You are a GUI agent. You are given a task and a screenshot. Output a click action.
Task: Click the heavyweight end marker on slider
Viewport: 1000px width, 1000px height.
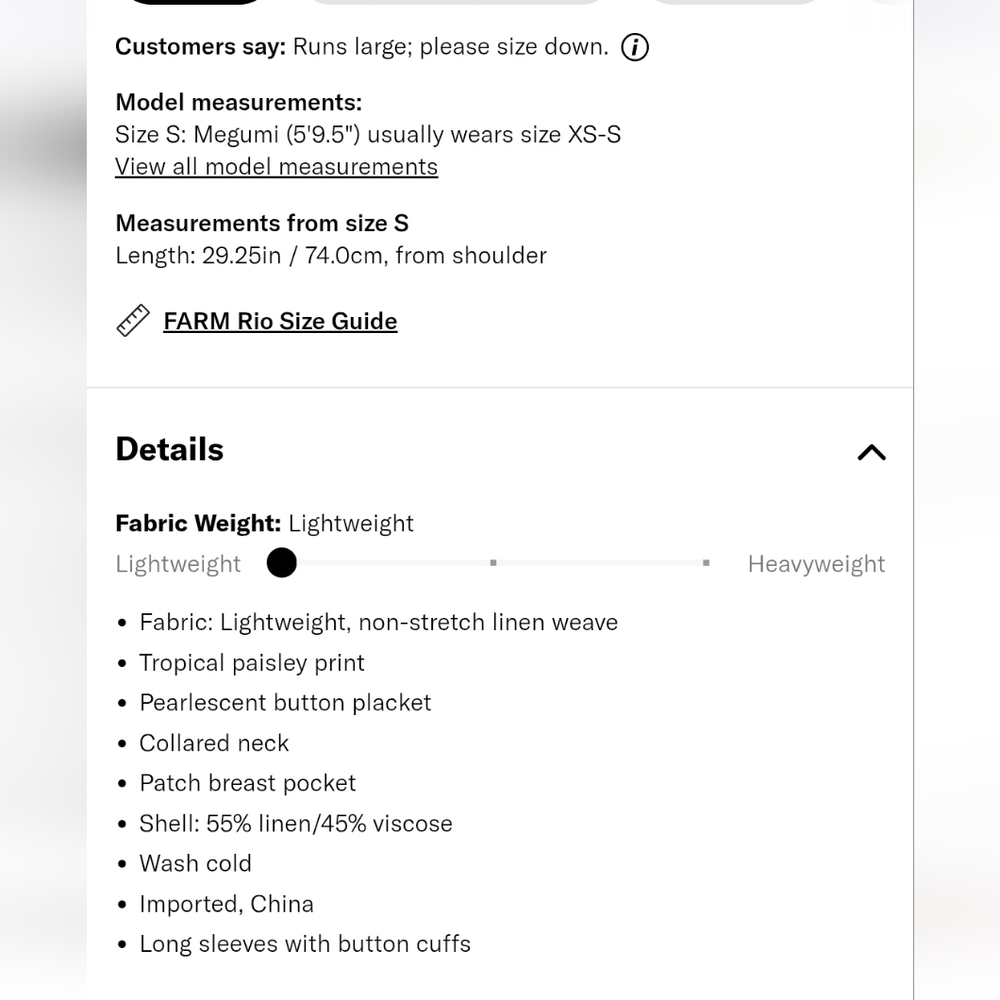pyautogui.click(x=706, y=563)
